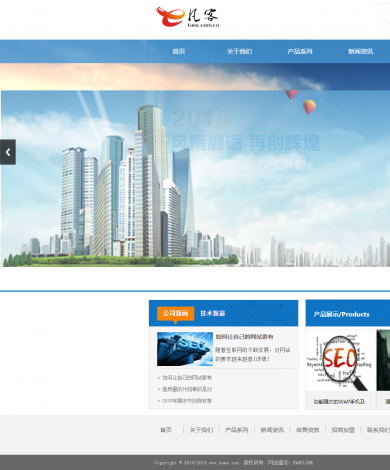Open the blue SEO news thumbnail image
390x470 pixels.
click(185, 349)
